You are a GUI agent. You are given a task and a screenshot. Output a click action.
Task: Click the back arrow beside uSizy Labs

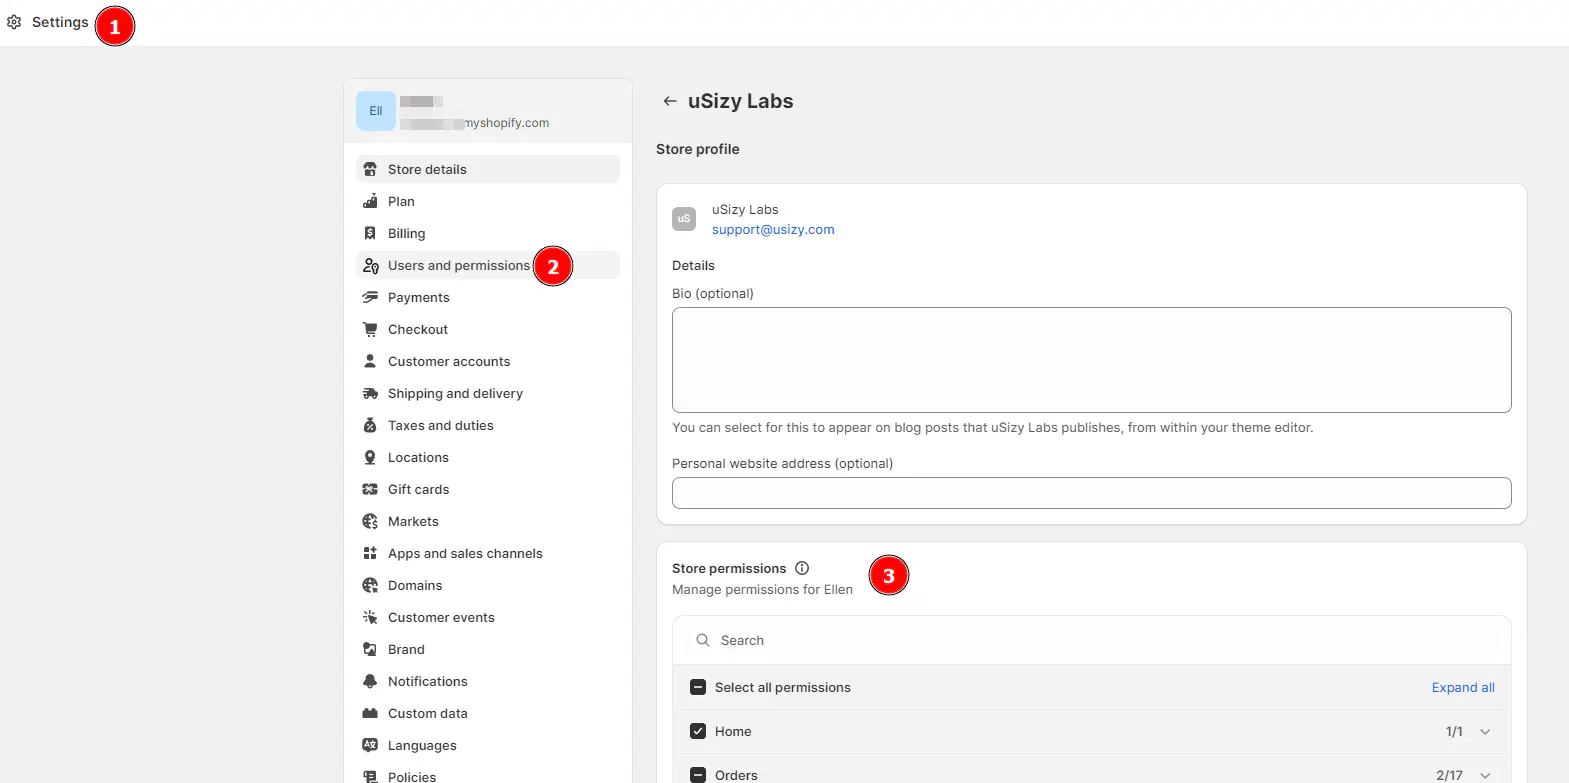(670, 101)
